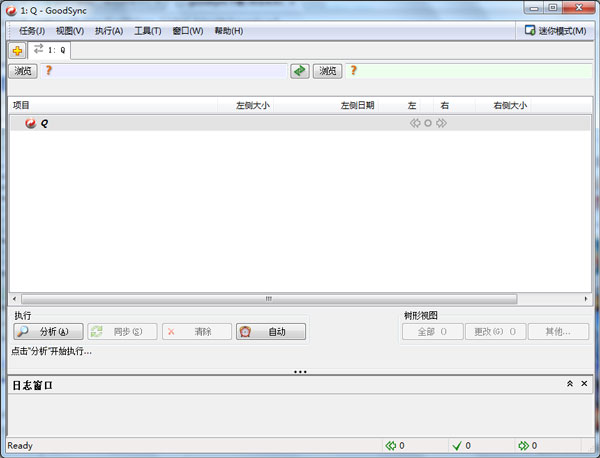Click the right folder green path field
The image size is (600, 458).
click(x=469, y=71)
